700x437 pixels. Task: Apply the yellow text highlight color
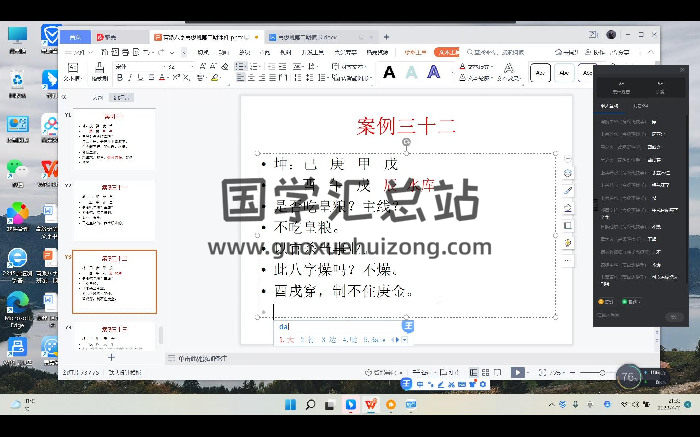click(215, 78)
